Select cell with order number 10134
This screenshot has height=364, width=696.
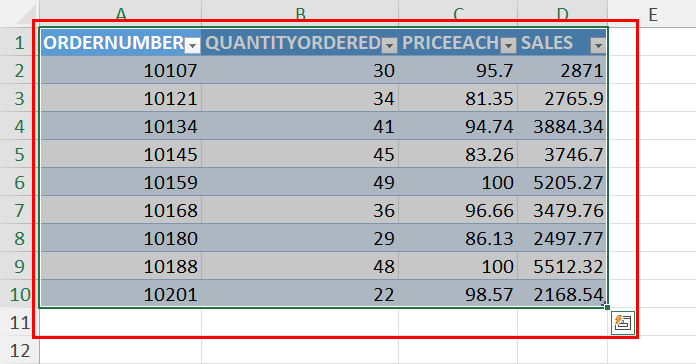120,126
